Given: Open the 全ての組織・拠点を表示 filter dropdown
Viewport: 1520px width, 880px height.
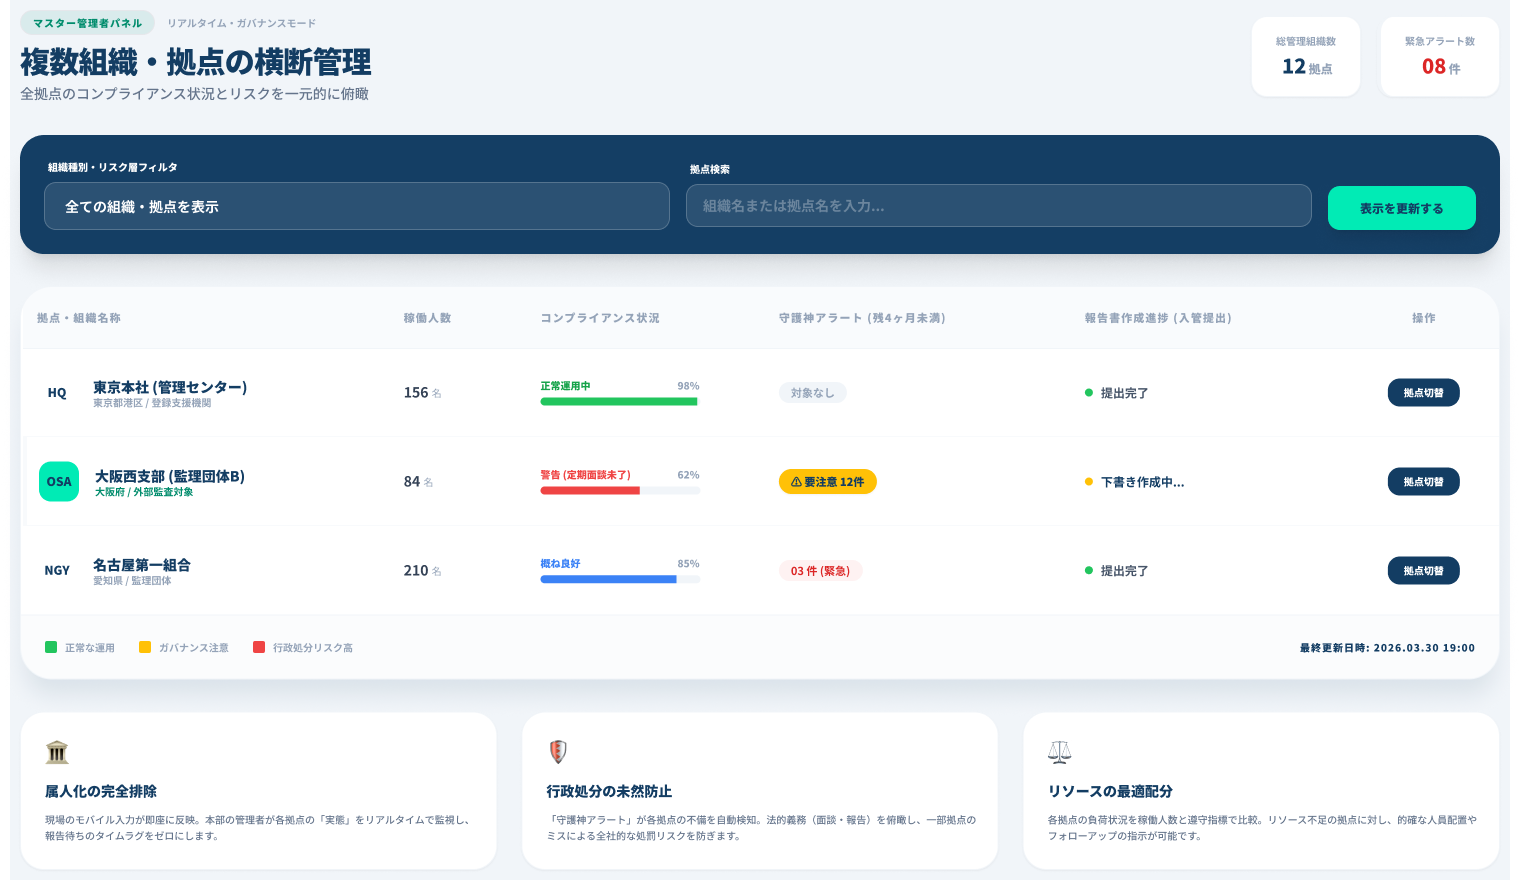Looking at the screenshot, I should tap(357, 206).
